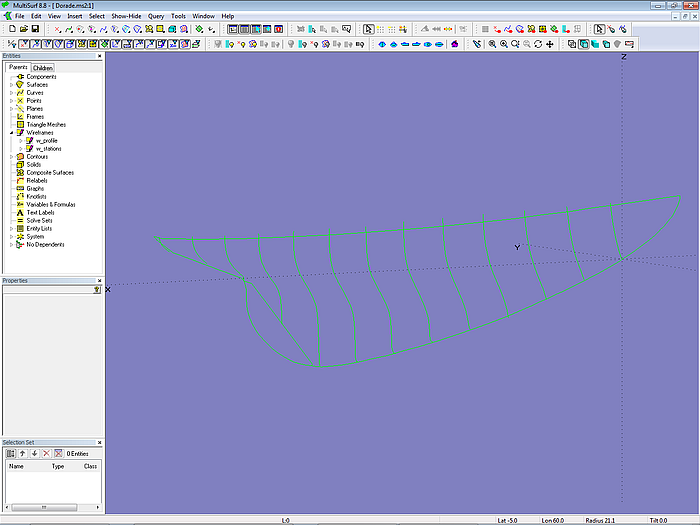Expand the Entity Lists node

pos(11,229)
